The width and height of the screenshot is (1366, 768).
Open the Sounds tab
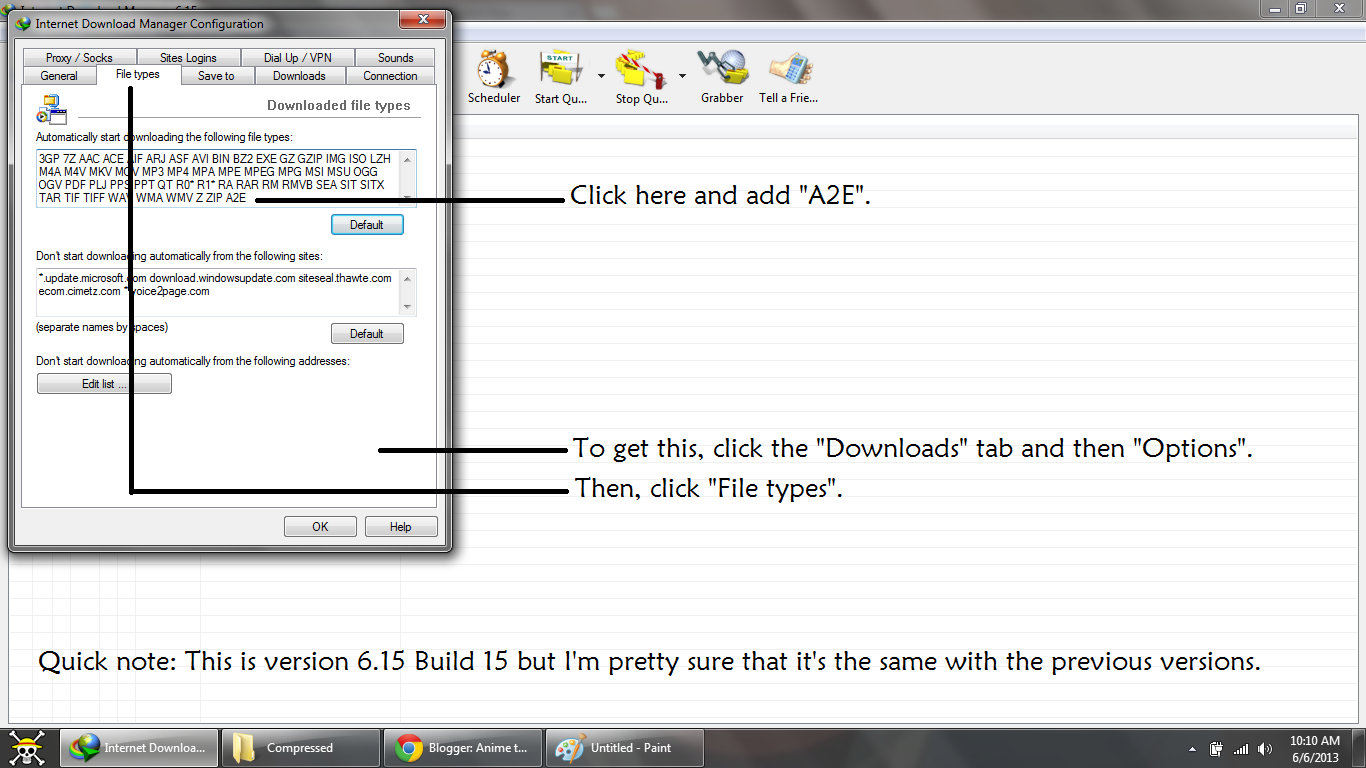tap(396, 58)
